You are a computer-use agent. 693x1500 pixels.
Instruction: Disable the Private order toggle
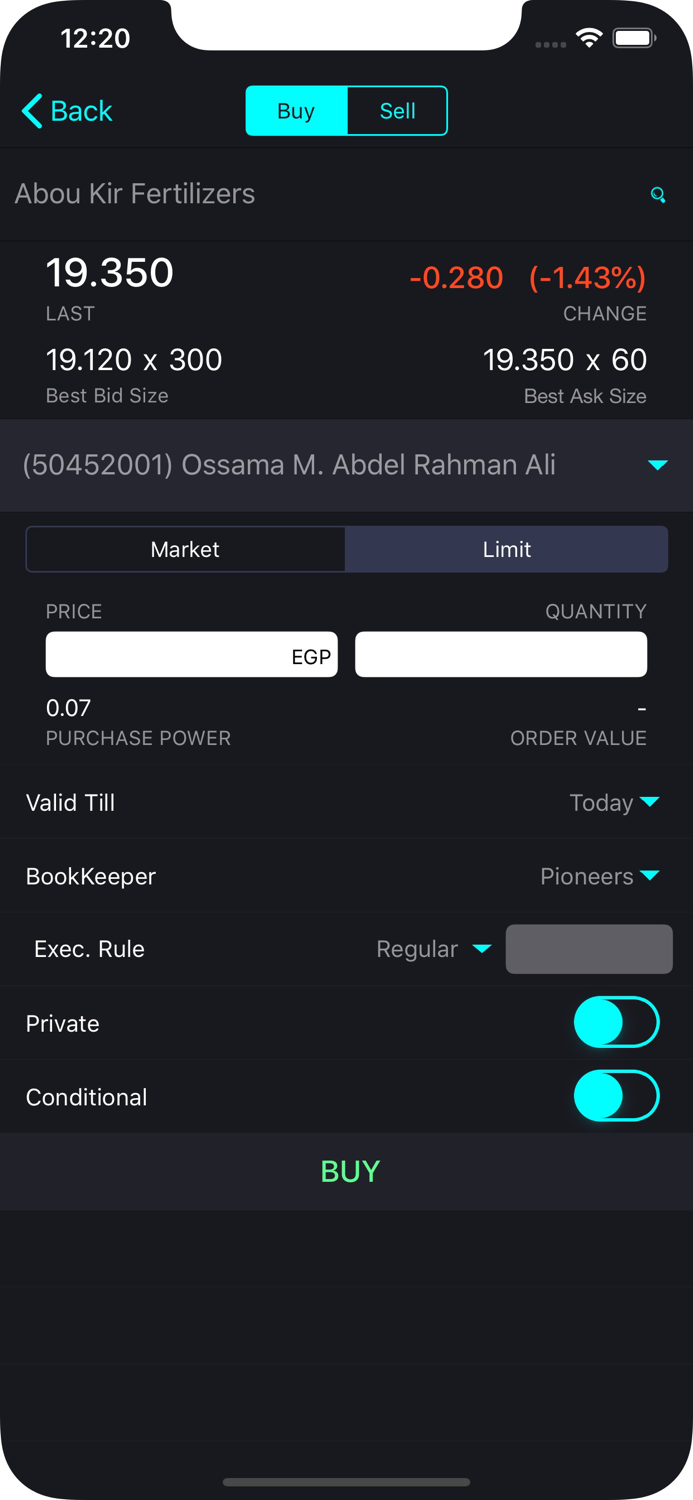(x=616, y=1022)
